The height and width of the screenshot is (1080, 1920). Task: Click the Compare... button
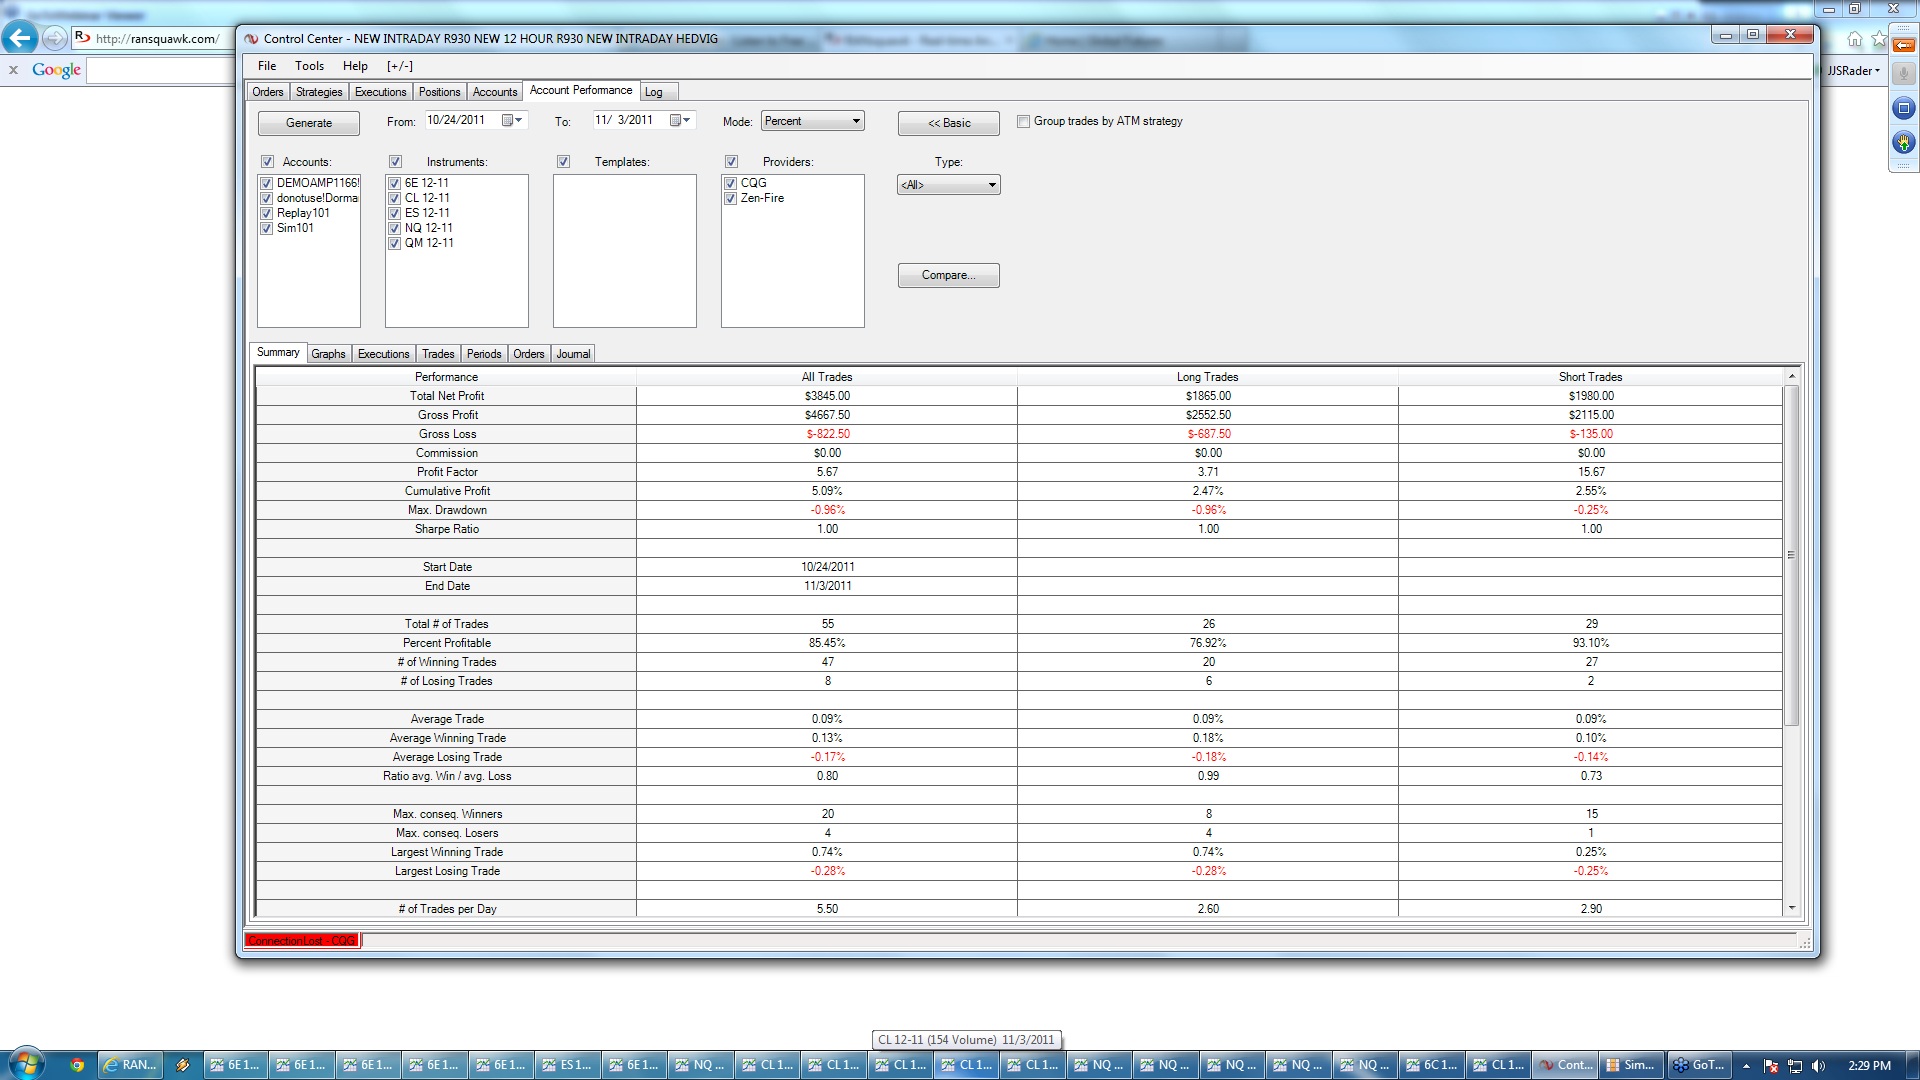949,275
